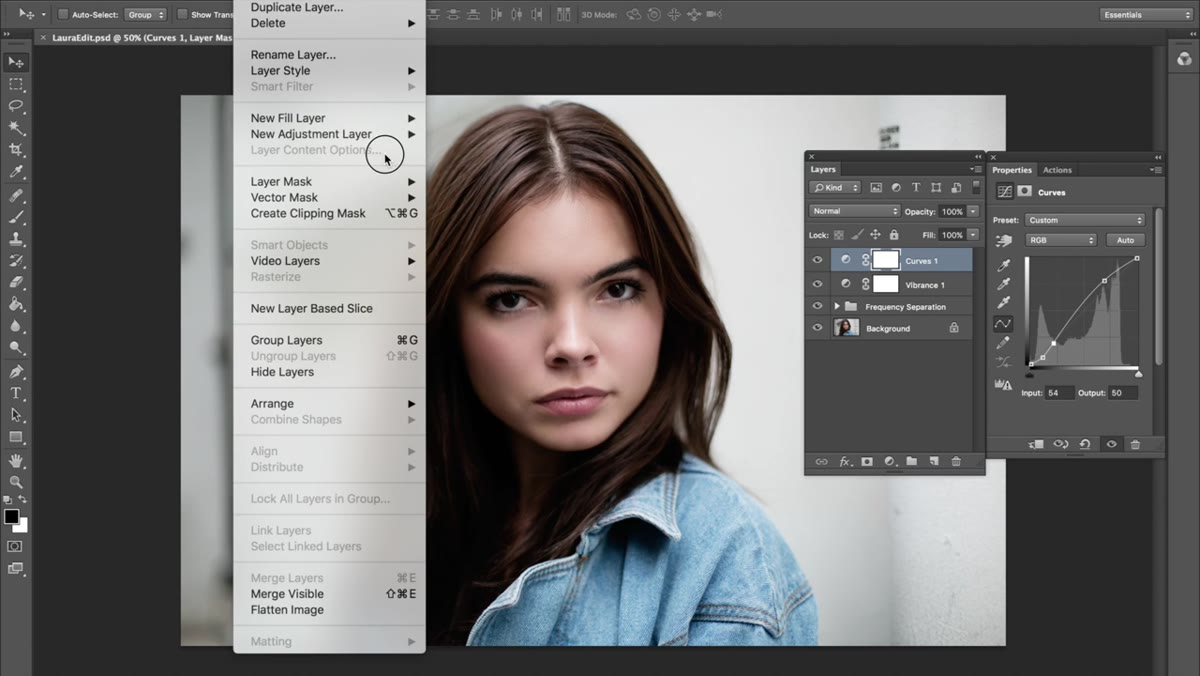
Task: Click the Link Layers icon in Layers panel
Action: pyautogui.click(x=821, y=462)
